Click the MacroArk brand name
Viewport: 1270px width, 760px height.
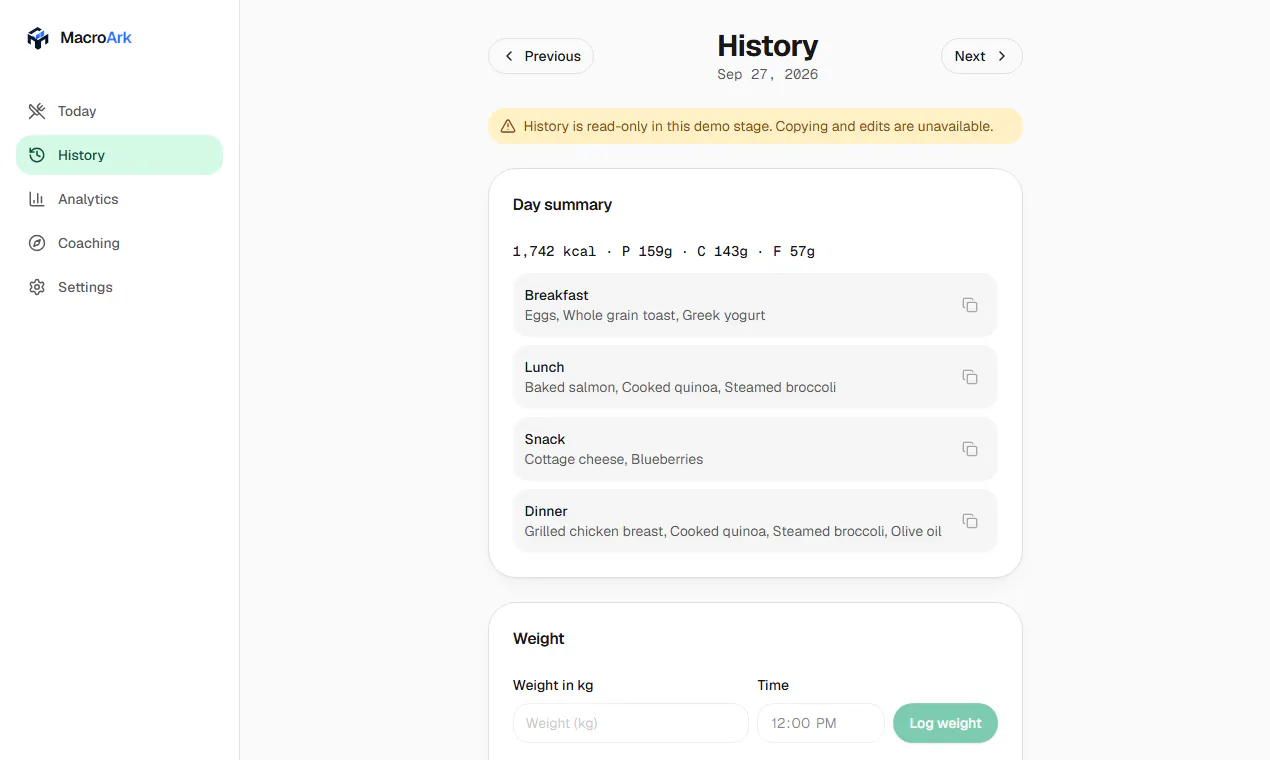[x=96, y=38]
